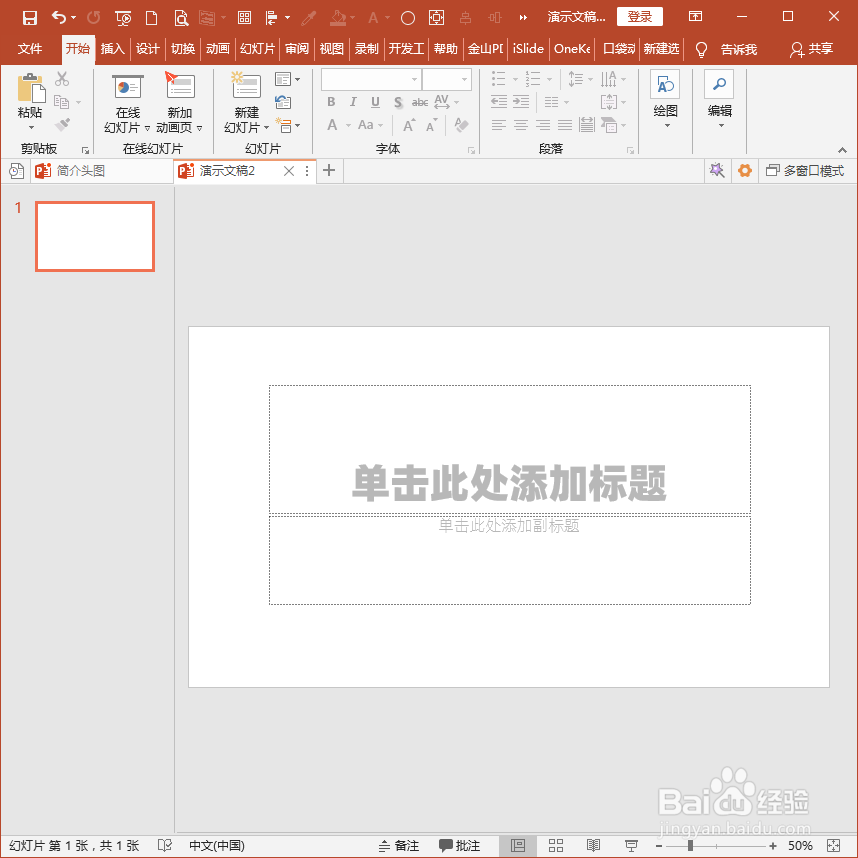Open the Editing (编辑) menu
858x858 pixels.
pyautogui.click(x=719, y=100)
